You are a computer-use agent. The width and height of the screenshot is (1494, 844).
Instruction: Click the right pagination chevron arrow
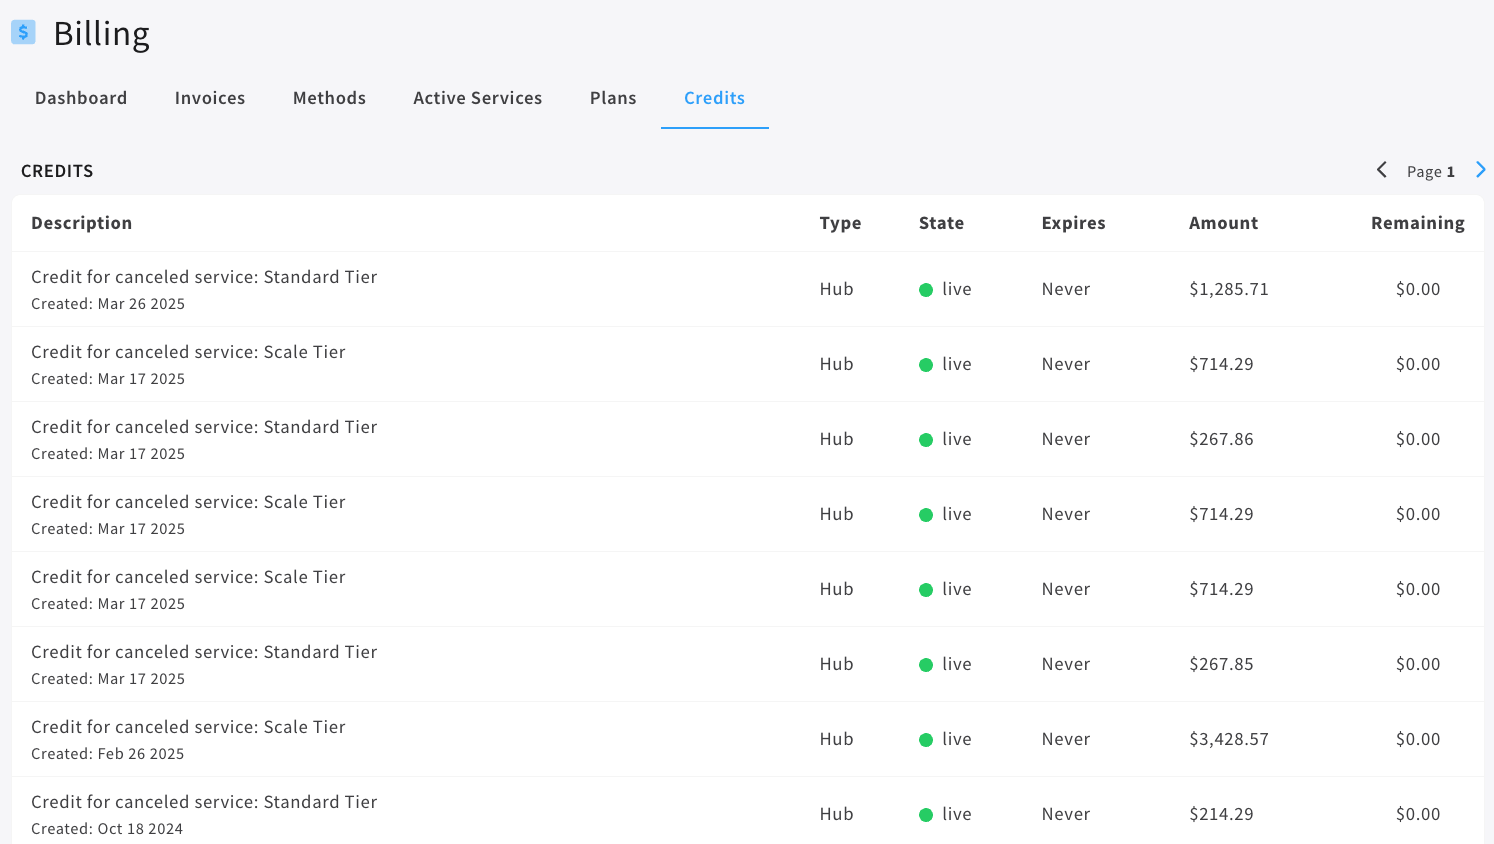(x=1480, y=170)
